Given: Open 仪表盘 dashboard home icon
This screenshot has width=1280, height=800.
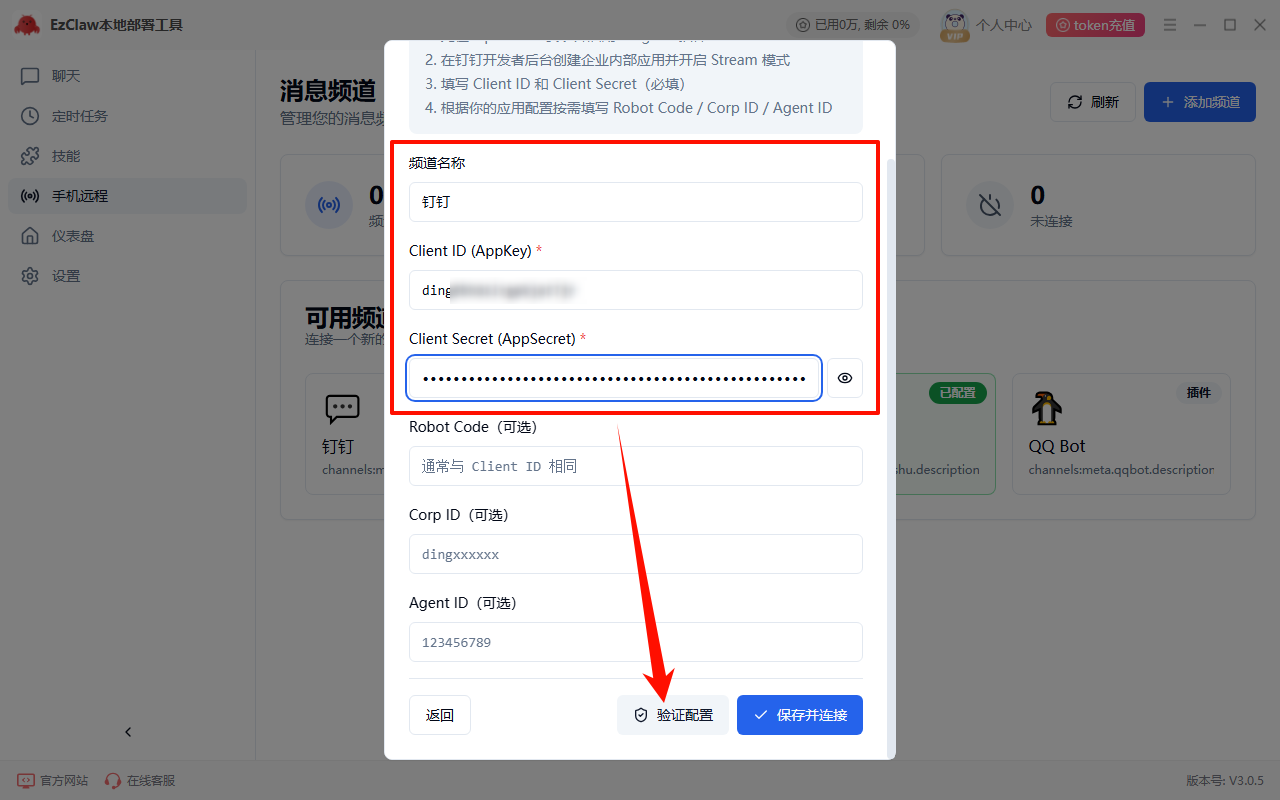Looking at the screenshot, I should tap(31, 236).
